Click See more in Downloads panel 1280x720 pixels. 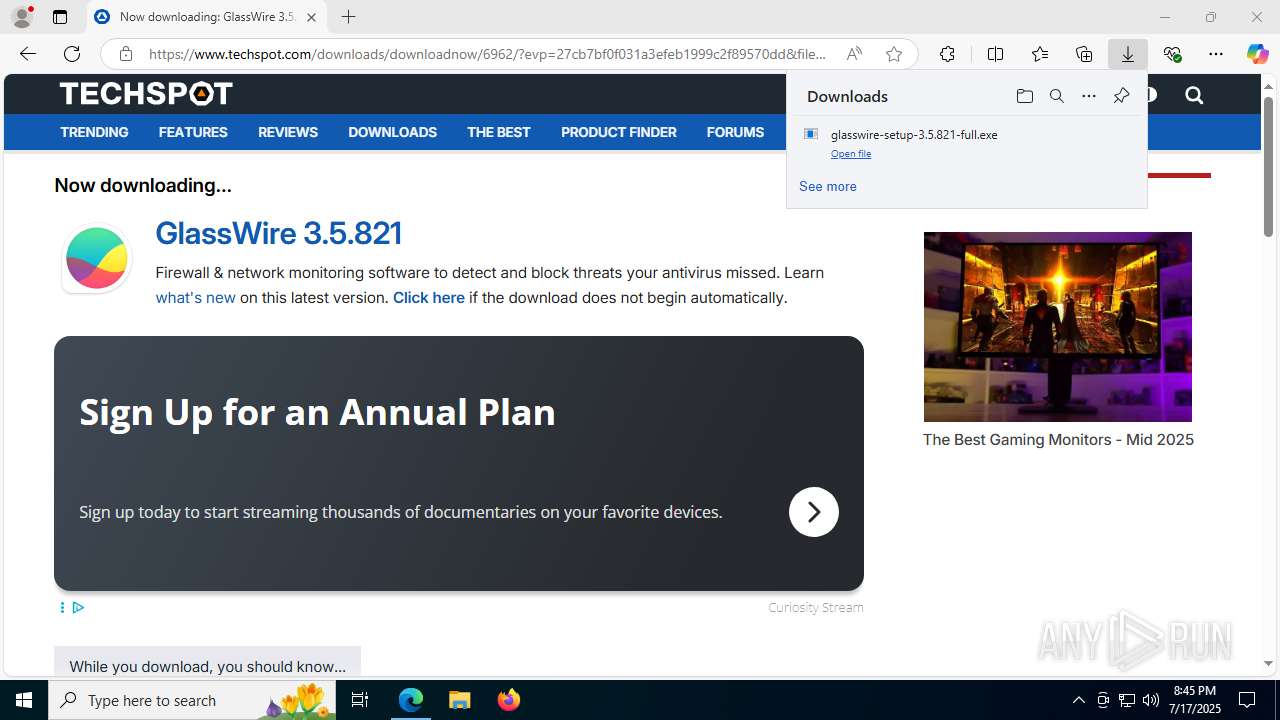(x=827, y=187)
